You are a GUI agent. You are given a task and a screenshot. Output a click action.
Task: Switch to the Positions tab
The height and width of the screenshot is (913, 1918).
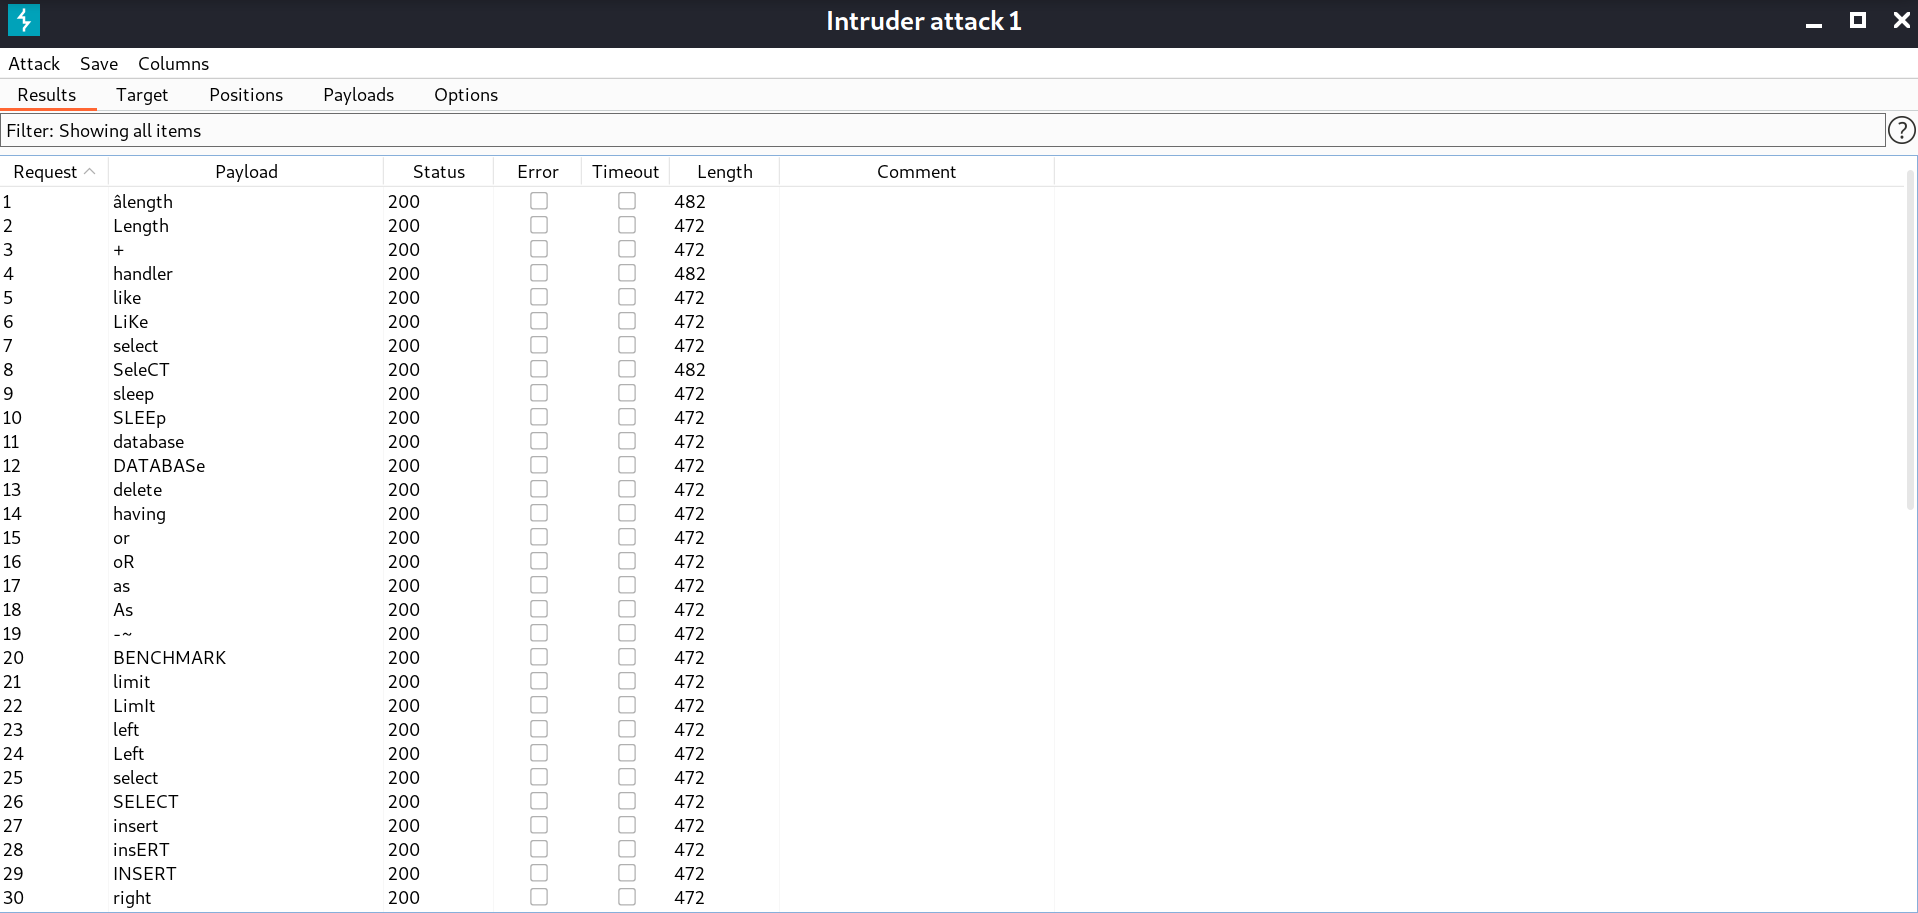click(x=246, y=94)
